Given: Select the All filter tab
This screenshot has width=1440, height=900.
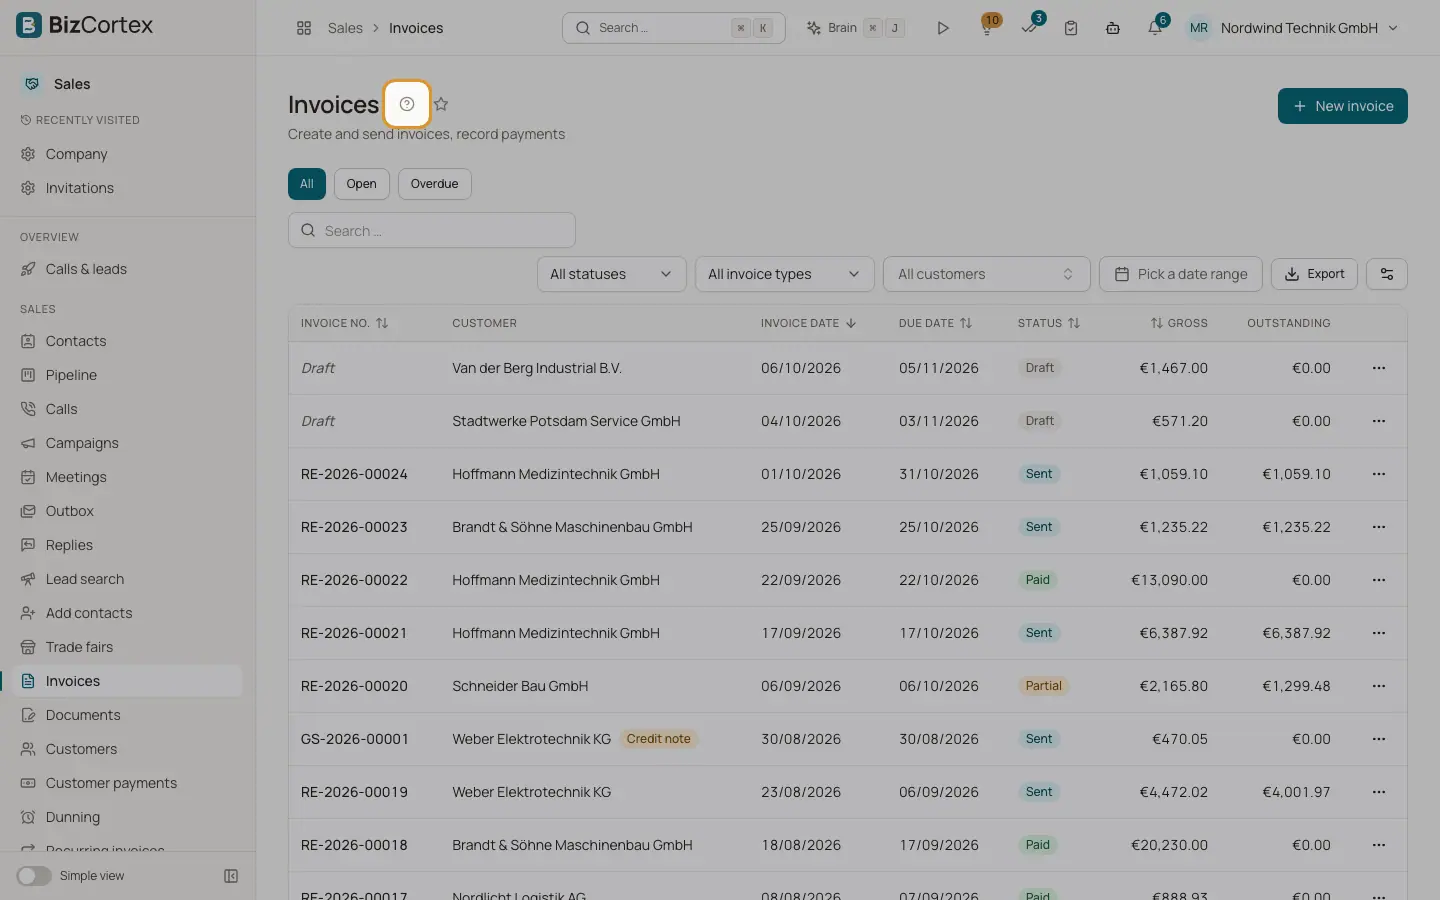Looking at the screenshot, I should 307,184.
